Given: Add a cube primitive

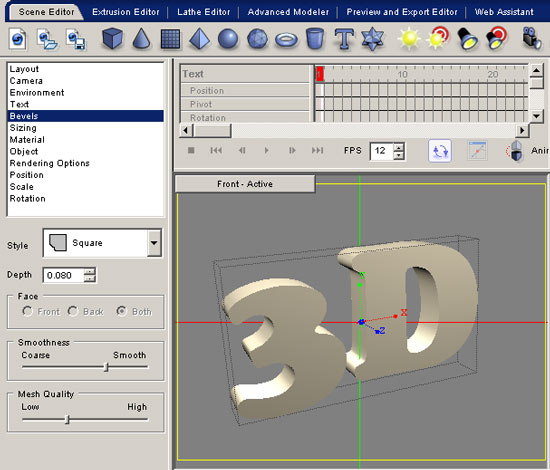Looking at the screenshot, I should (112, 39).
